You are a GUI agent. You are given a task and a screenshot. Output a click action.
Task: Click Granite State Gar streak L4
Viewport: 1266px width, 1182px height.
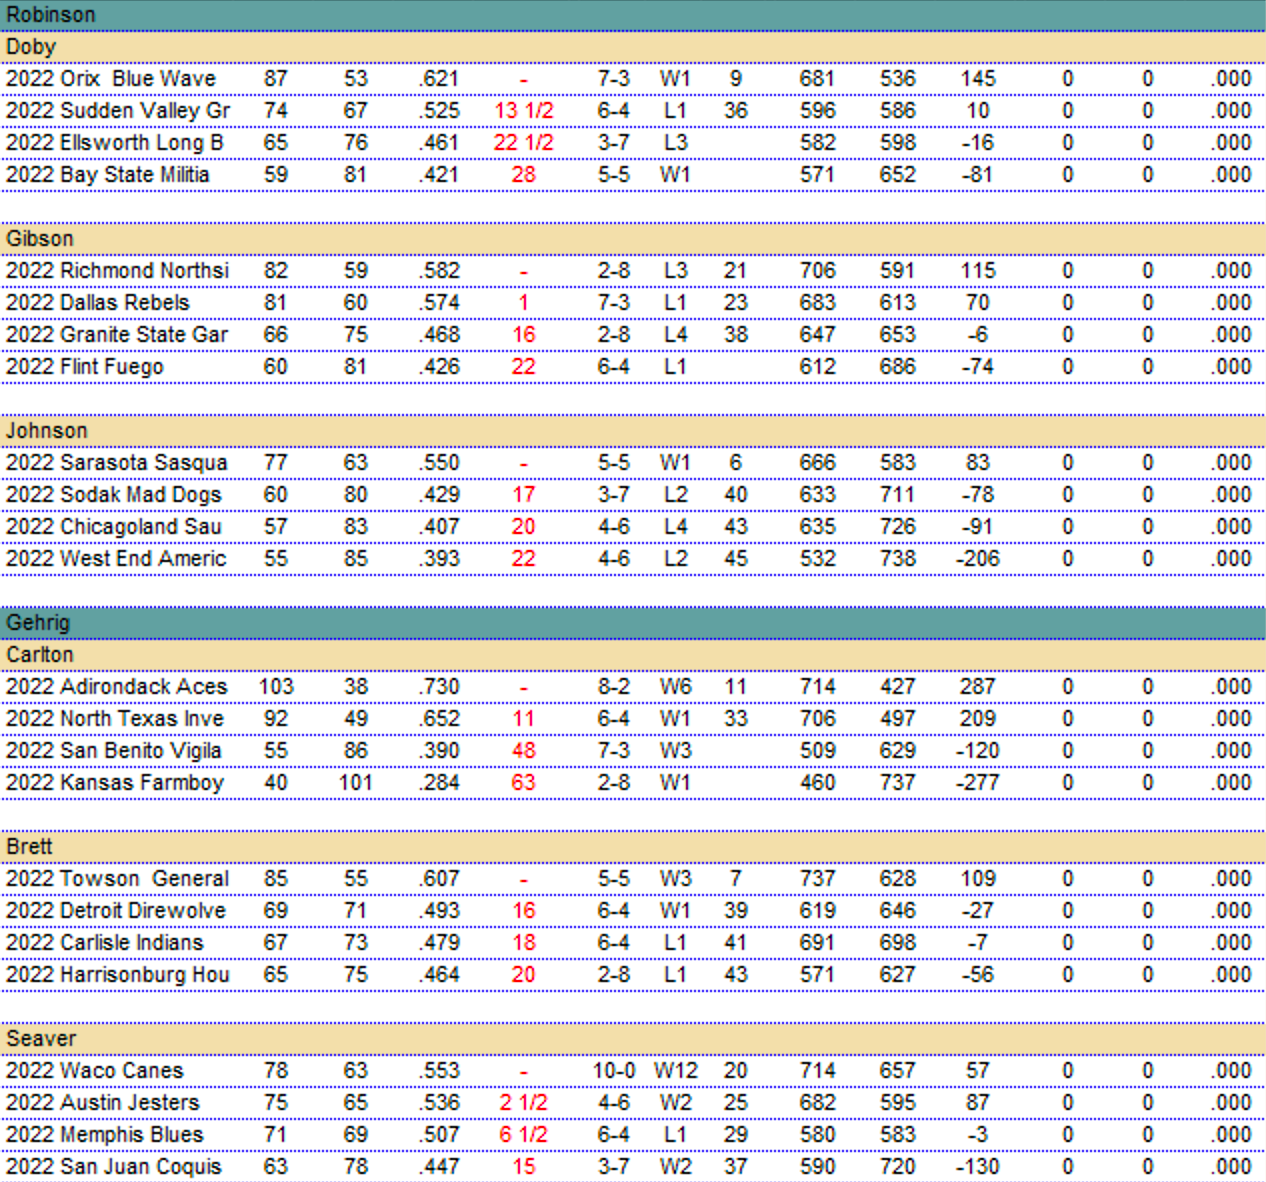(x=676, y=335)
